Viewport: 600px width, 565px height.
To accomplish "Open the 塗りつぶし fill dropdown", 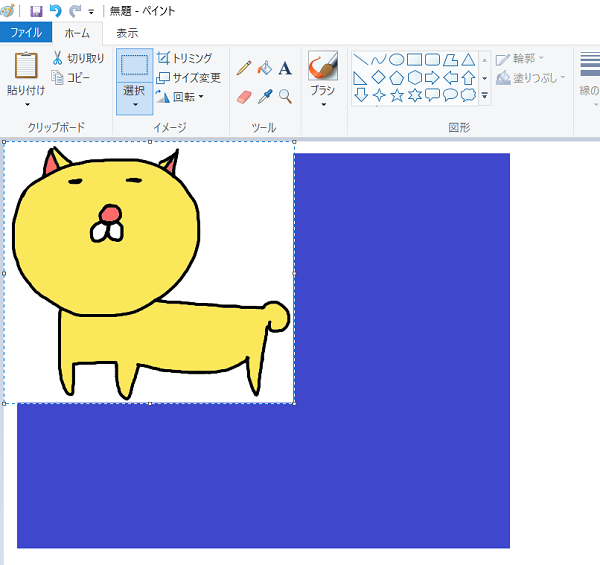I will point(530,78).
